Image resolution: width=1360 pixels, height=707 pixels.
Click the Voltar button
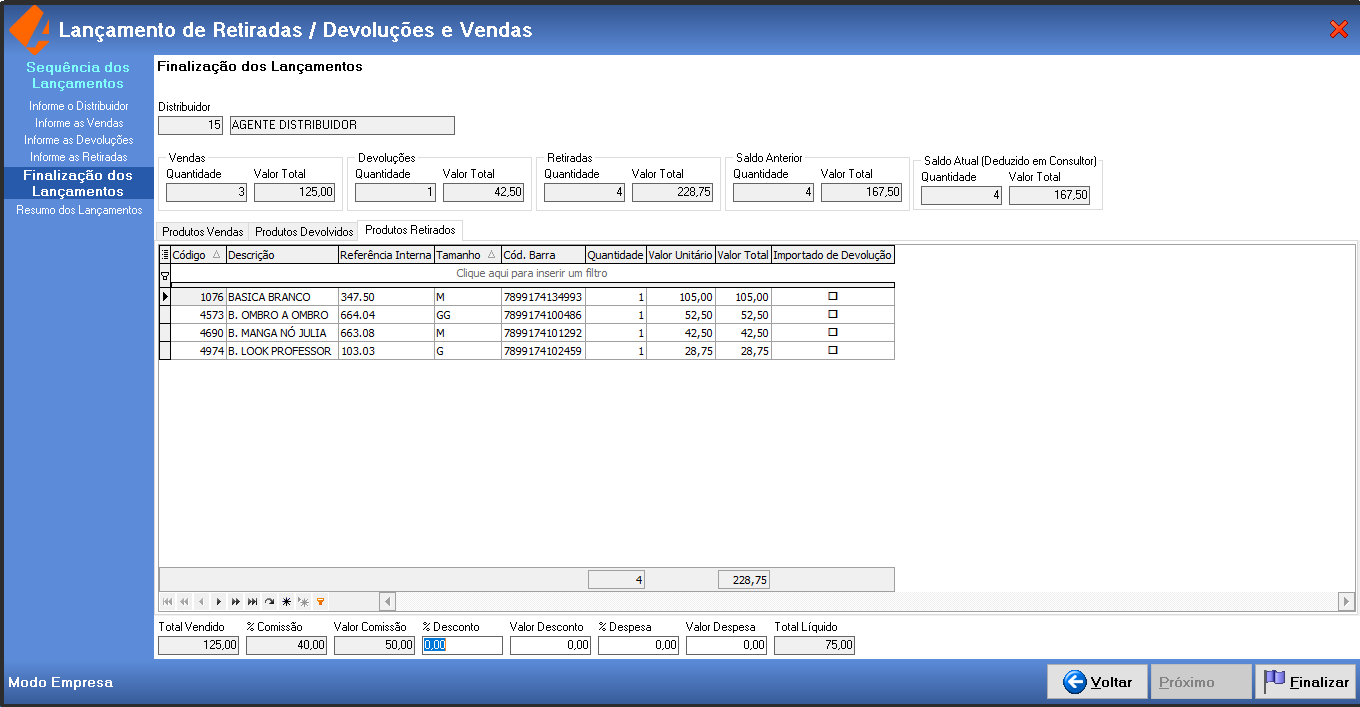[1098, 682]
